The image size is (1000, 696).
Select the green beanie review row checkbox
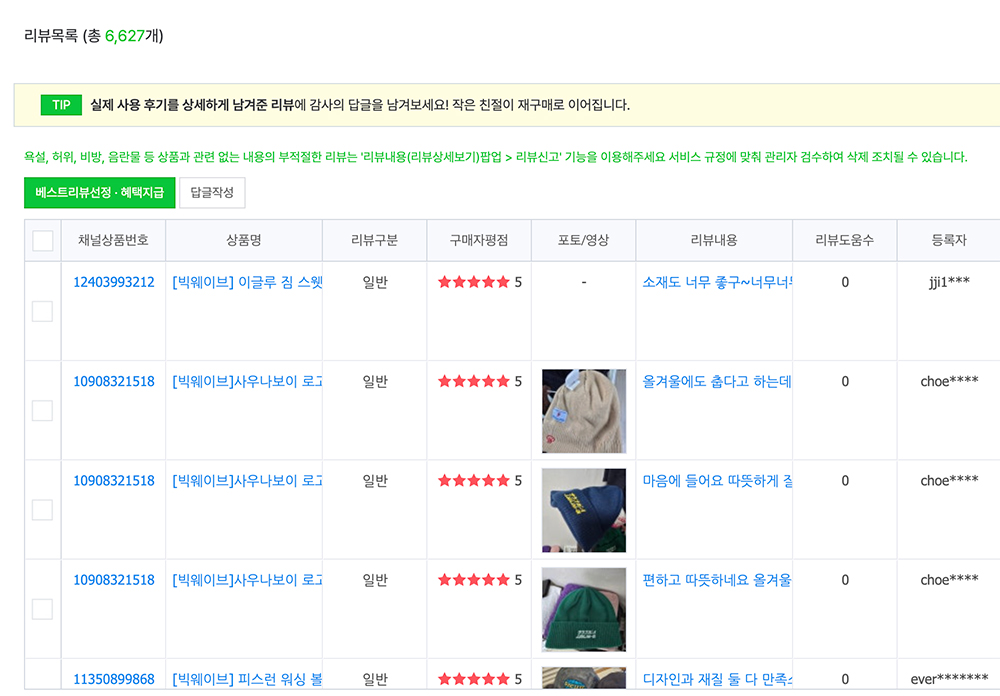(42, 609)
